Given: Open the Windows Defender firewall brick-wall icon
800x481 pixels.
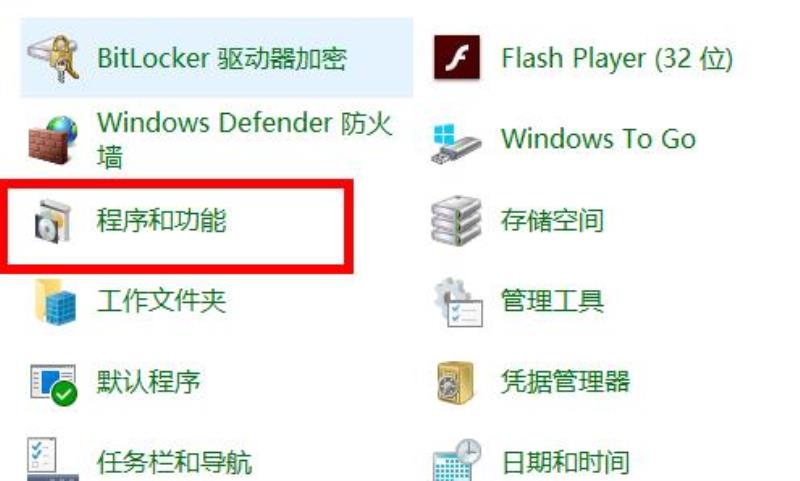Looking at the screenshot, I should [53, 140].
